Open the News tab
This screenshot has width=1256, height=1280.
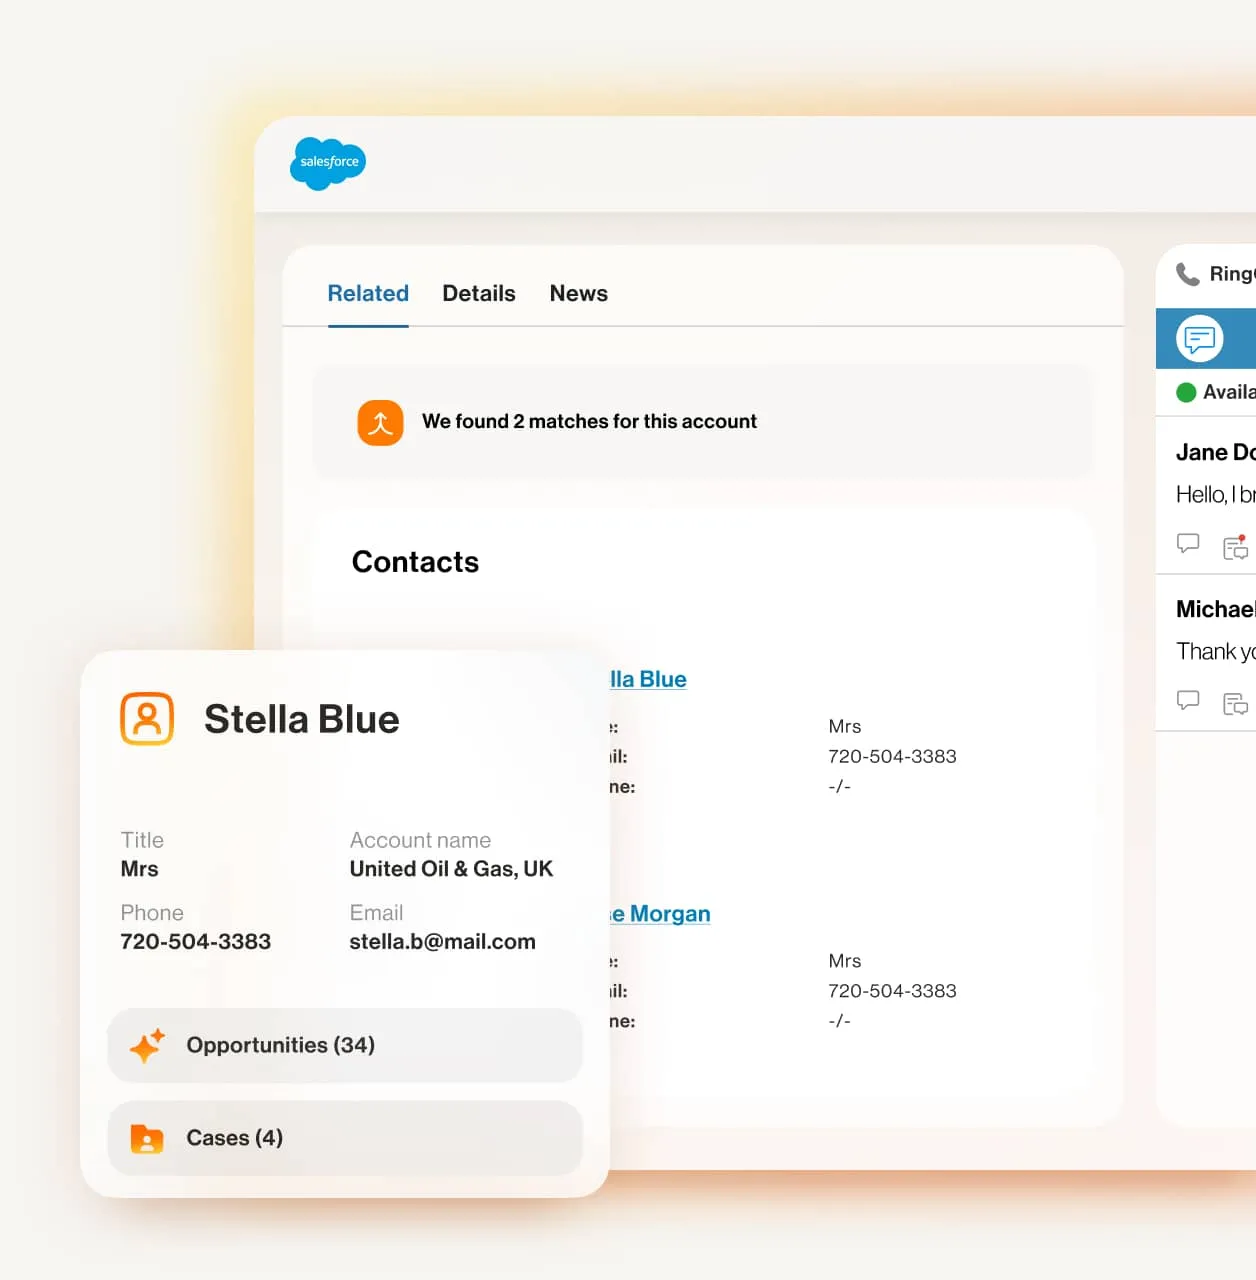tap(578, 294)
